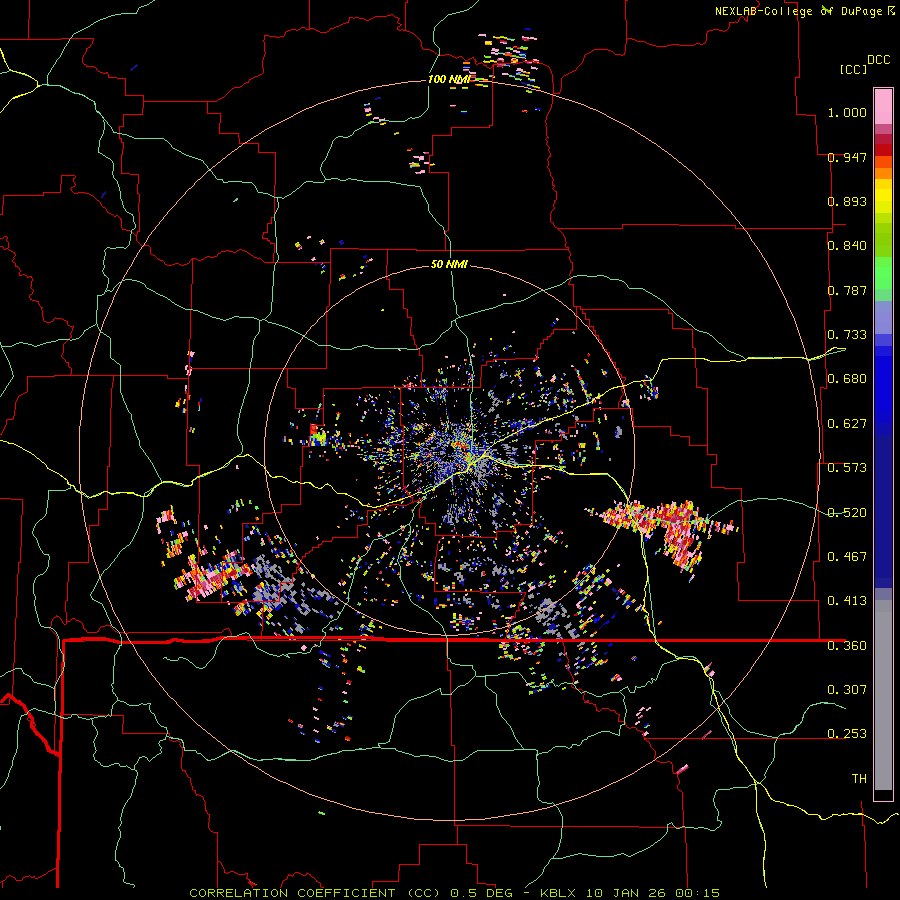Click the 50 NMI range ring label
Screen dimensions: 900x900
click(449, 264)
